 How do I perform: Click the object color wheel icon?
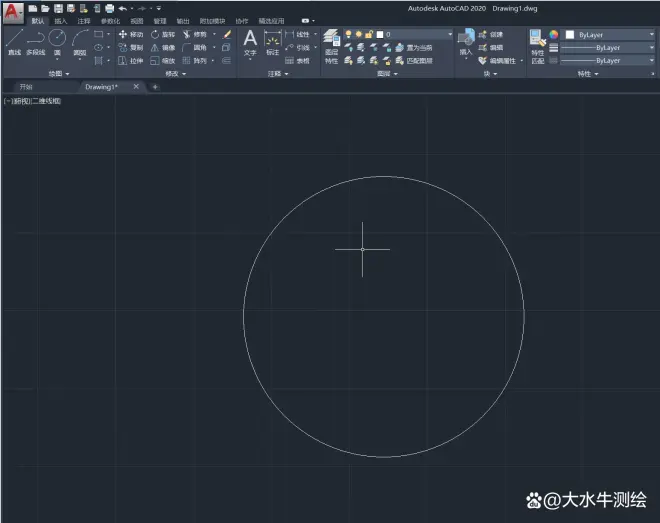pos(554,35)
